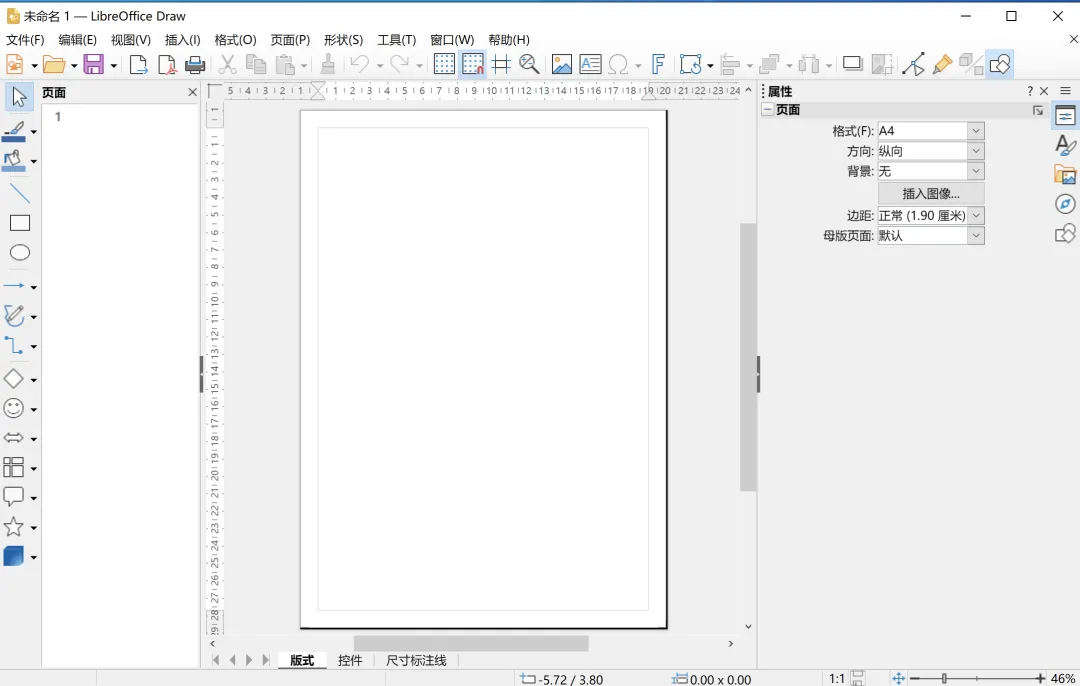Viewport: 1080px width, 686px height.
Task: Pick the Line drawing tool
Action: 19,194
